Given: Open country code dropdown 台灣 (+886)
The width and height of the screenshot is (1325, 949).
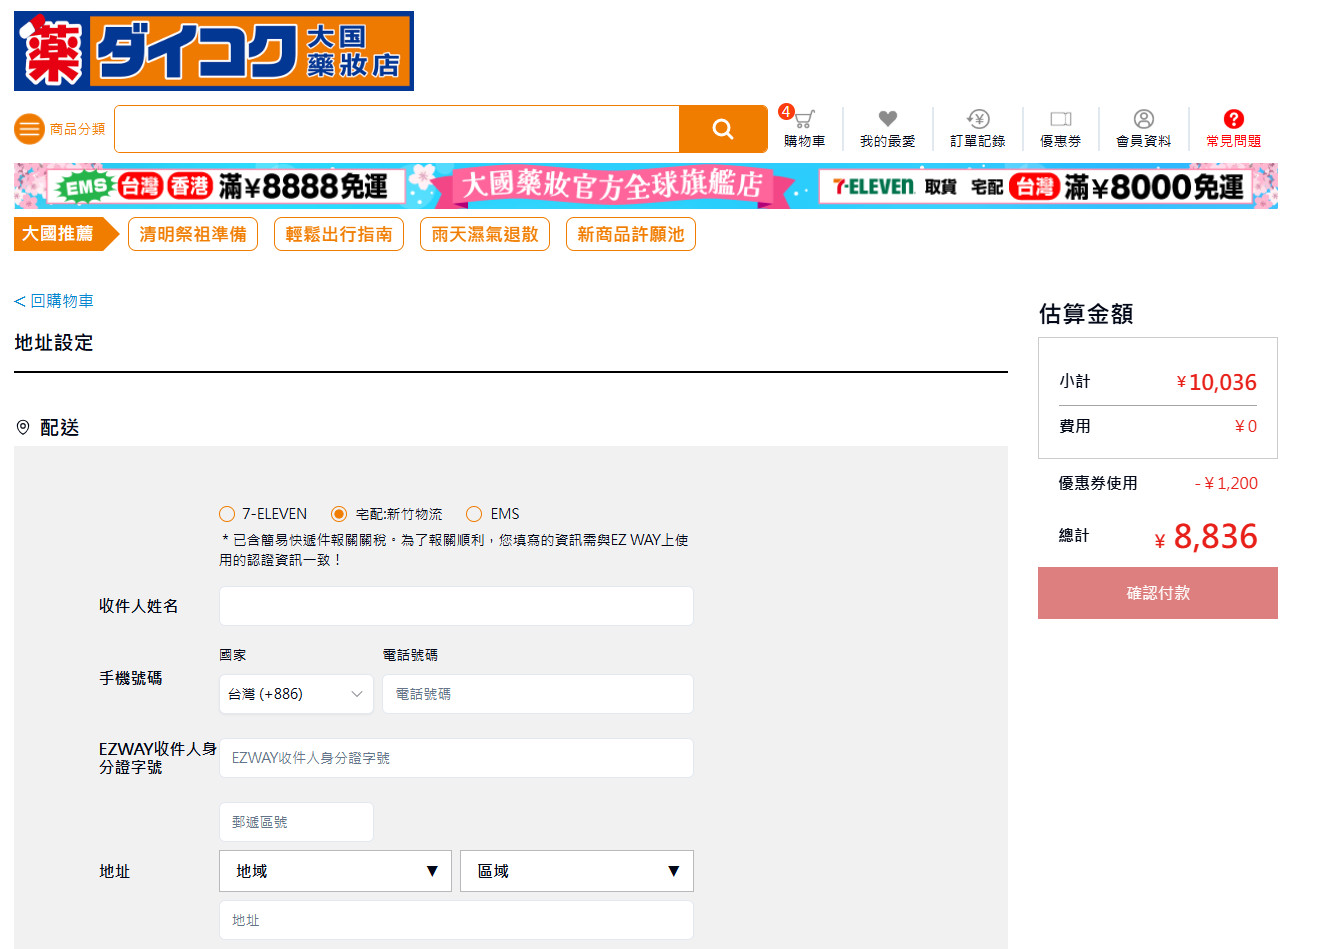Looking at the screenshot, I should [x=296, y=694].
